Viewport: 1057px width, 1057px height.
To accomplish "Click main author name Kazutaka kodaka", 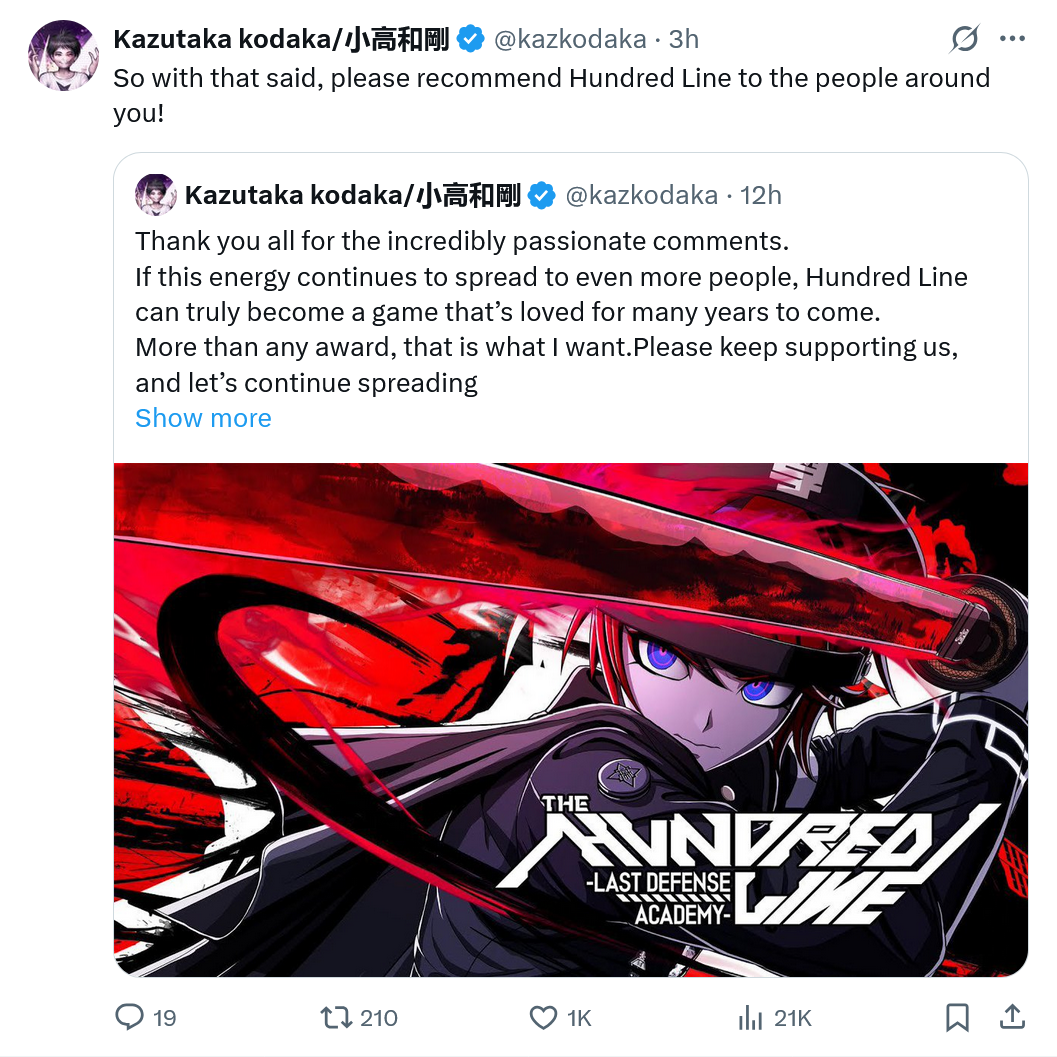I will (x=280, y=39).
